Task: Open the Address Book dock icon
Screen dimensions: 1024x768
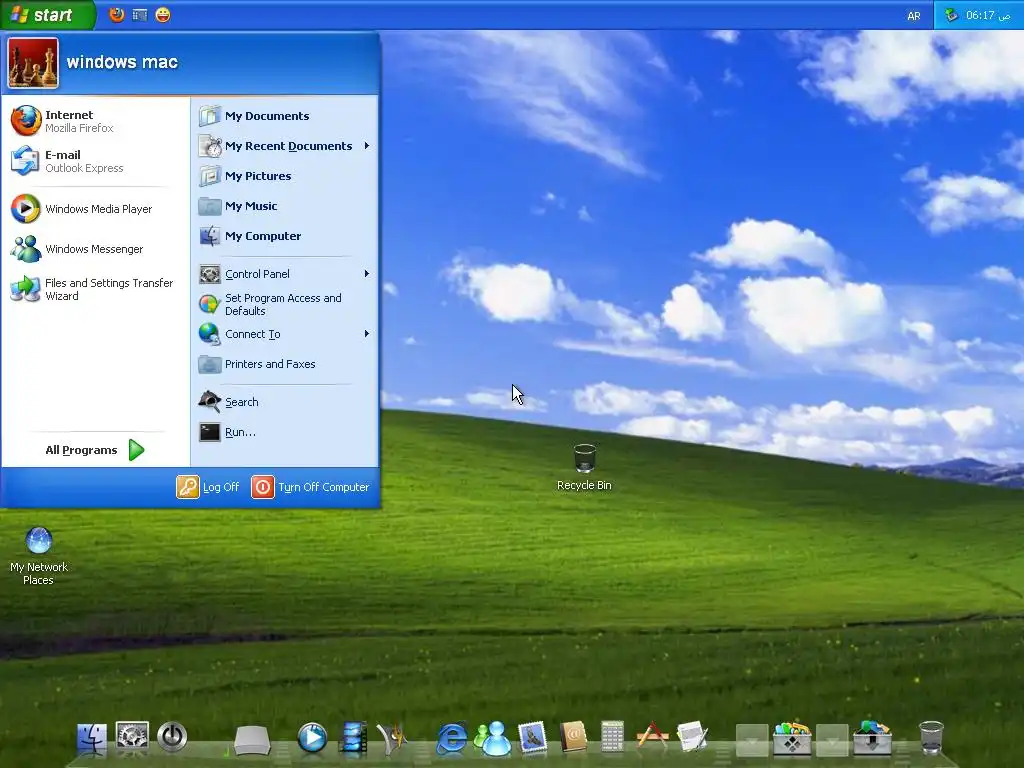Action: pos(573,738)
